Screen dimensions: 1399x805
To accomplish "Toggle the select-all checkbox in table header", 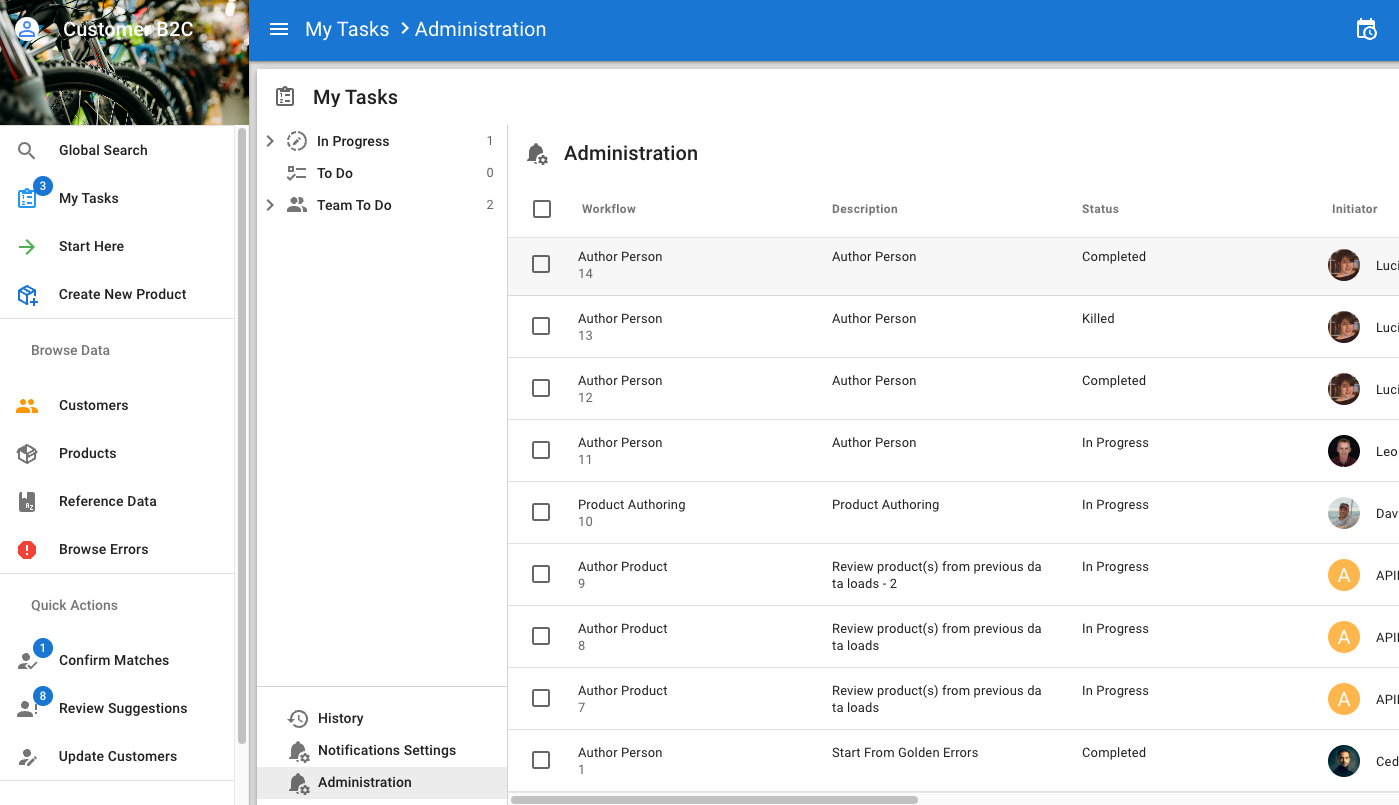I will click(542, 209).
